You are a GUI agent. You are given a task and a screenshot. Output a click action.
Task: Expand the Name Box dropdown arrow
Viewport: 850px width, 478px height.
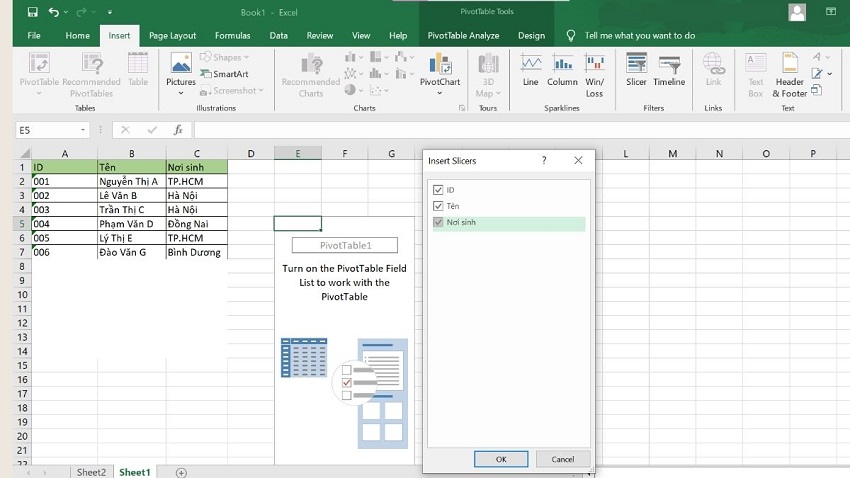pyautogui.click(x=83, y=130)
